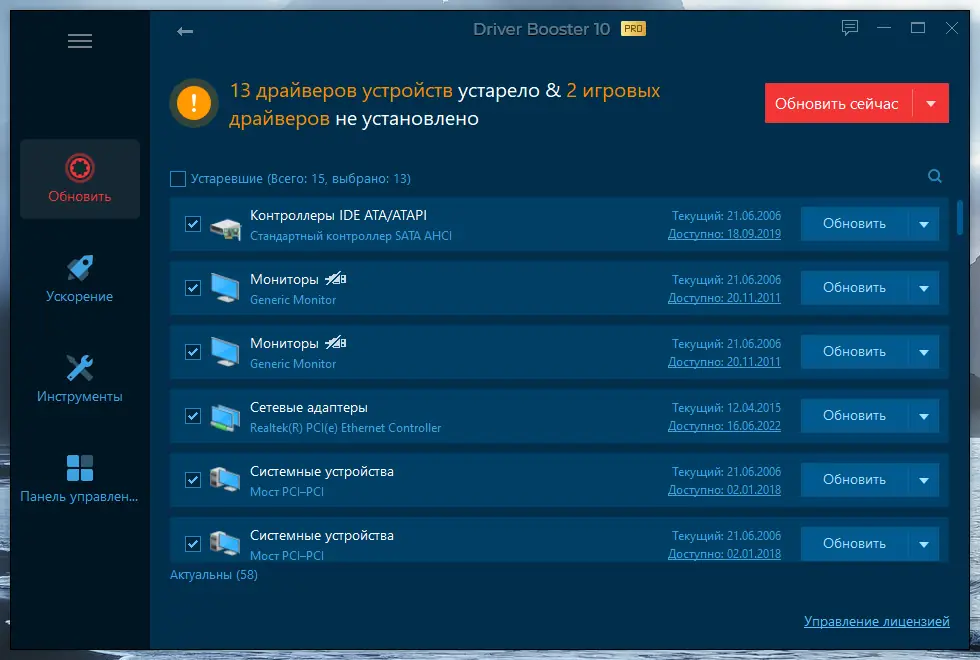The image size is (980, 660).
Task: Uncheck the Контроллеры IDE ATA/ATAPI checkbox
Action: [193, 224]
